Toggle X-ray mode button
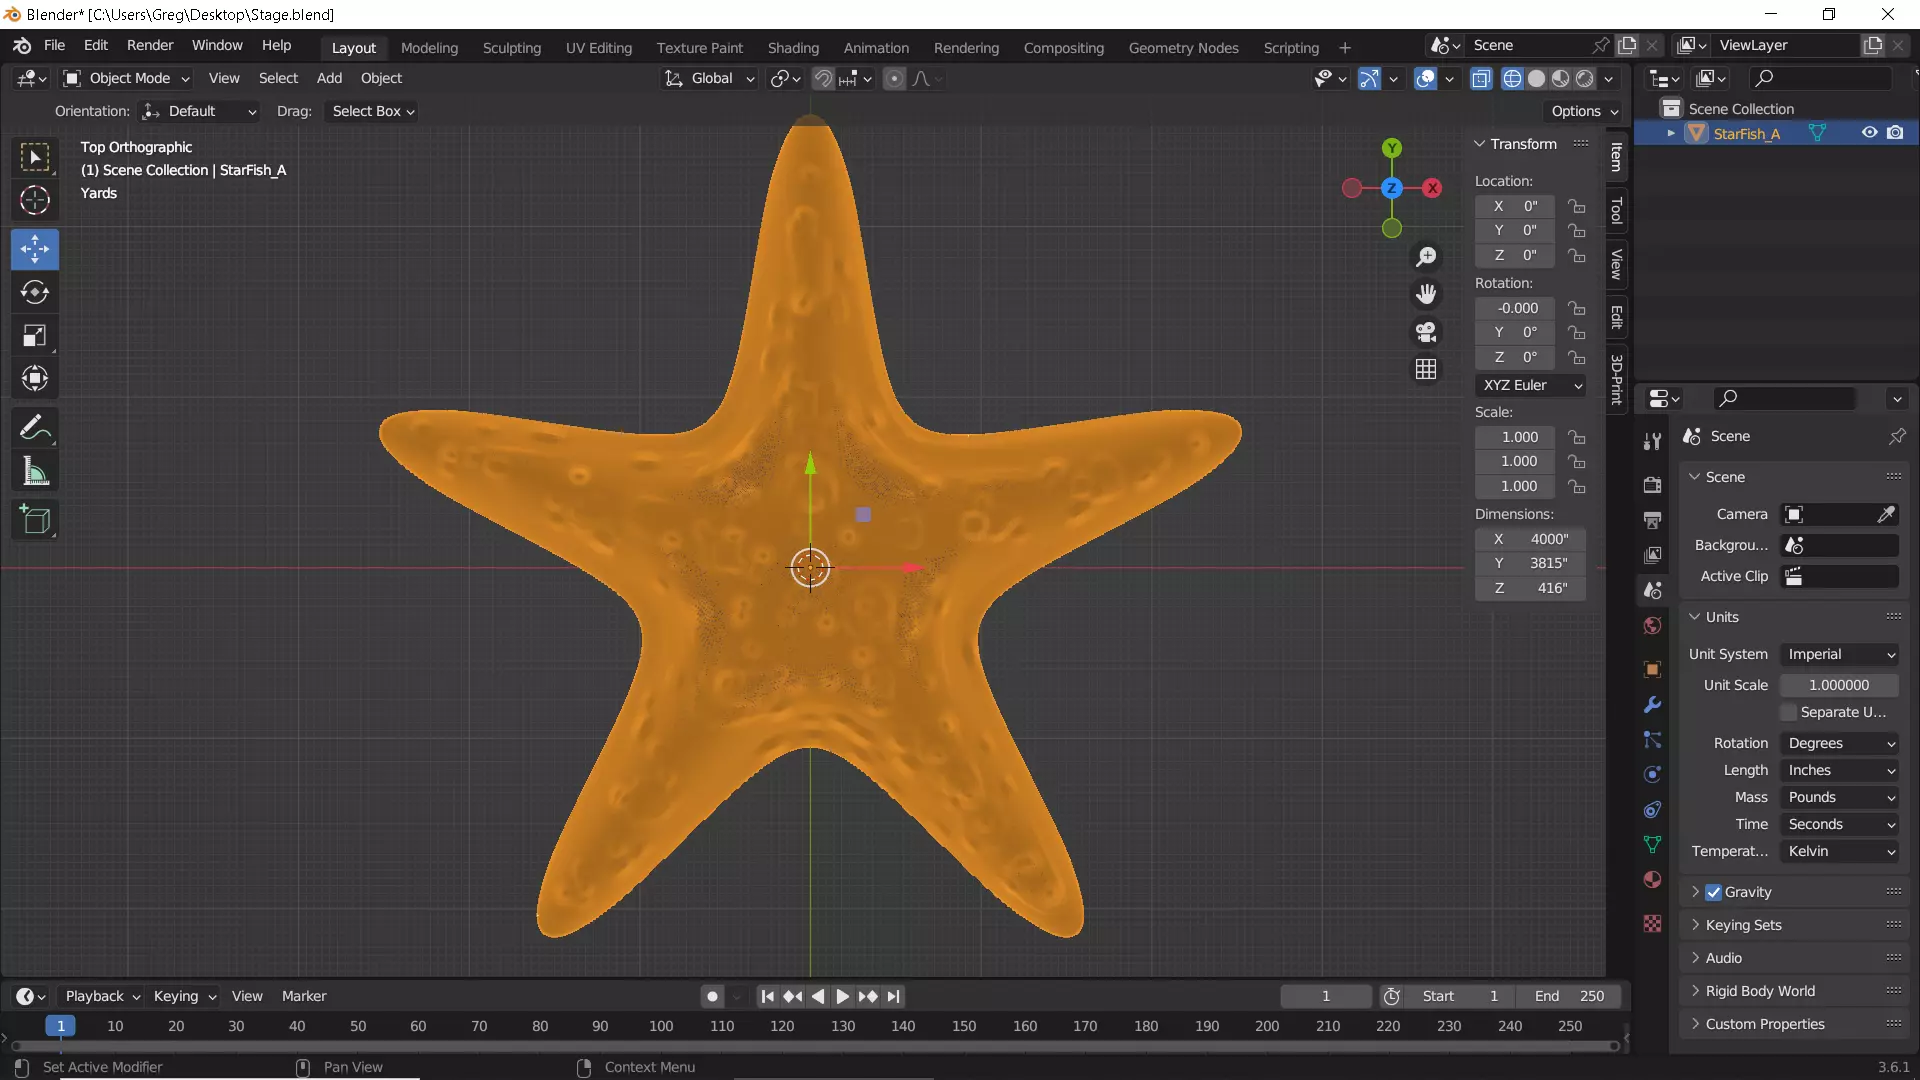Image resolution: width=1920 pixels, height=1080 pixels. [x=1481, y=78]
